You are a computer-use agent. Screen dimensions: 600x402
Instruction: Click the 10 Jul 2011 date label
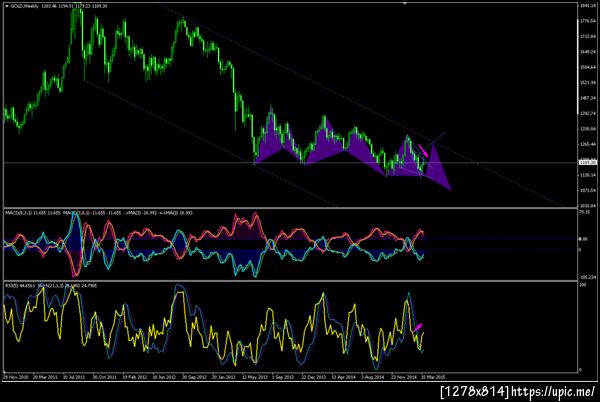[74, 377]
